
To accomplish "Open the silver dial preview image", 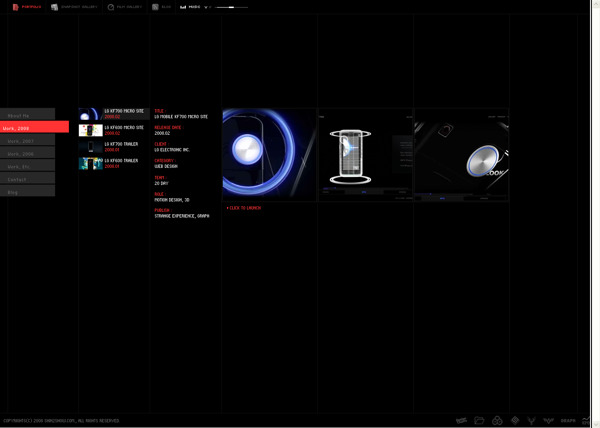I will pyautogui.click(x=461, y=155).
